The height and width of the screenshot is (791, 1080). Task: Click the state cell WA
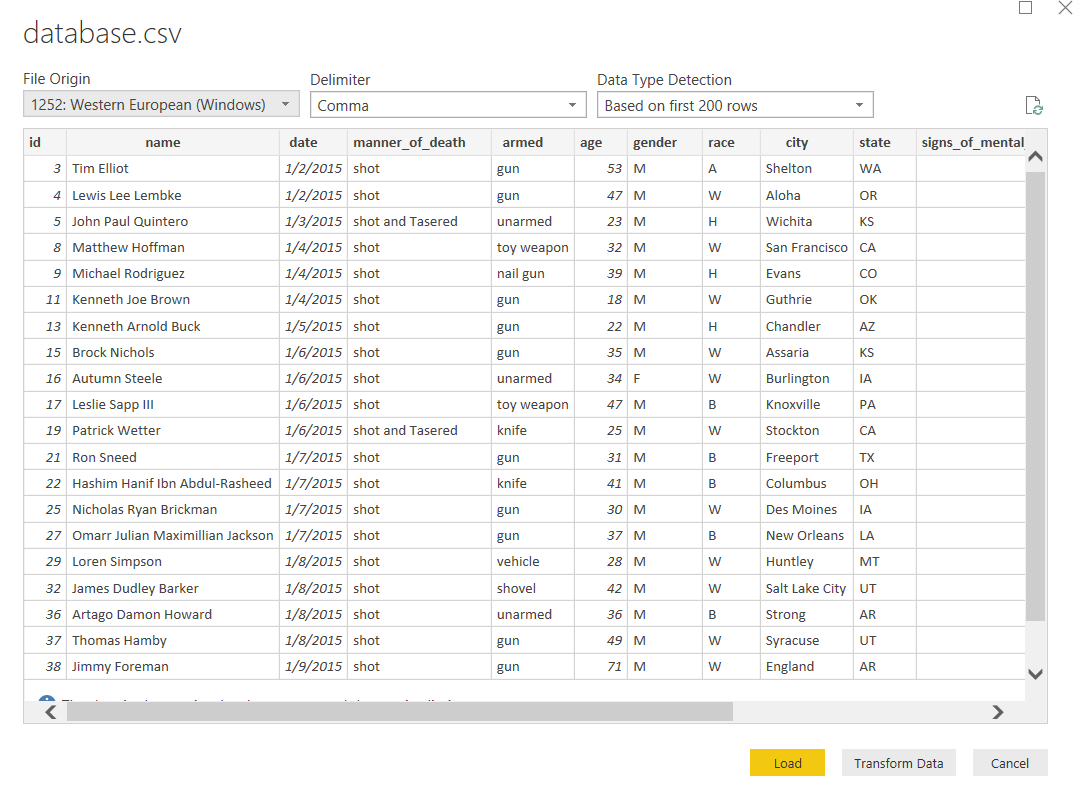[884, 169]
